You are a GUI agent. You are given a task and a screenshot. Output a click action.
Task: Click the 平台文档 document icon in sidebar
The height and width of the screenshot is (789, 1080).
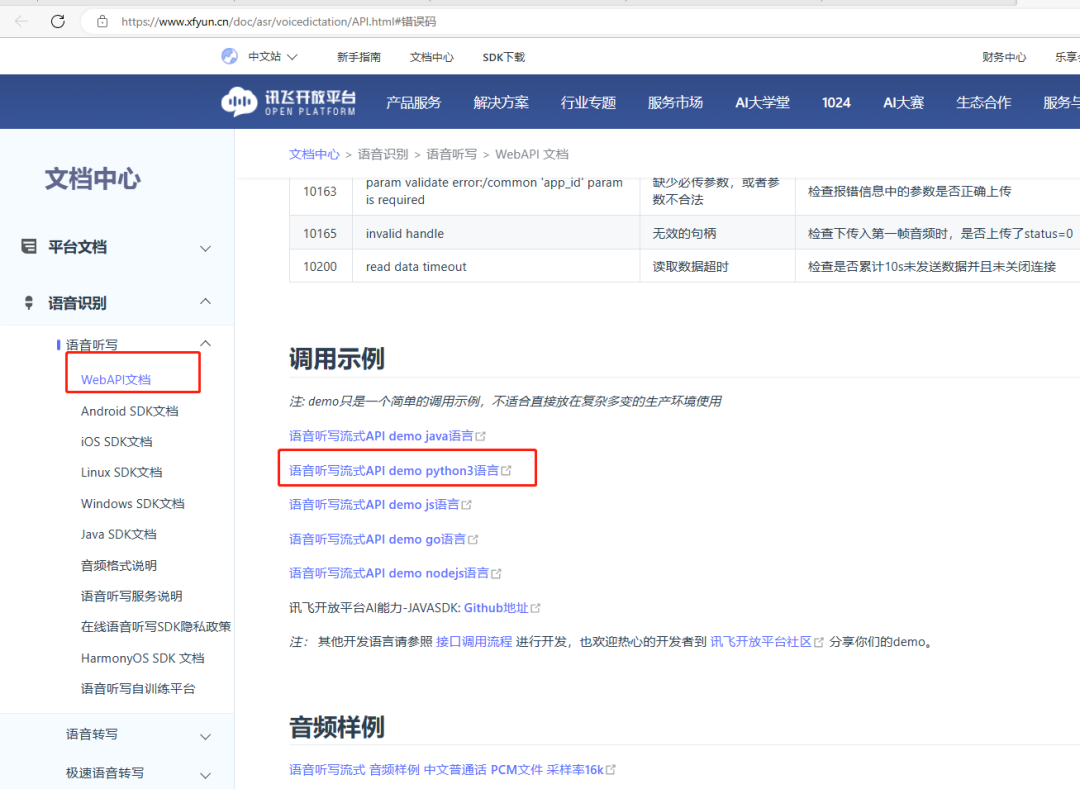point(29,246)
